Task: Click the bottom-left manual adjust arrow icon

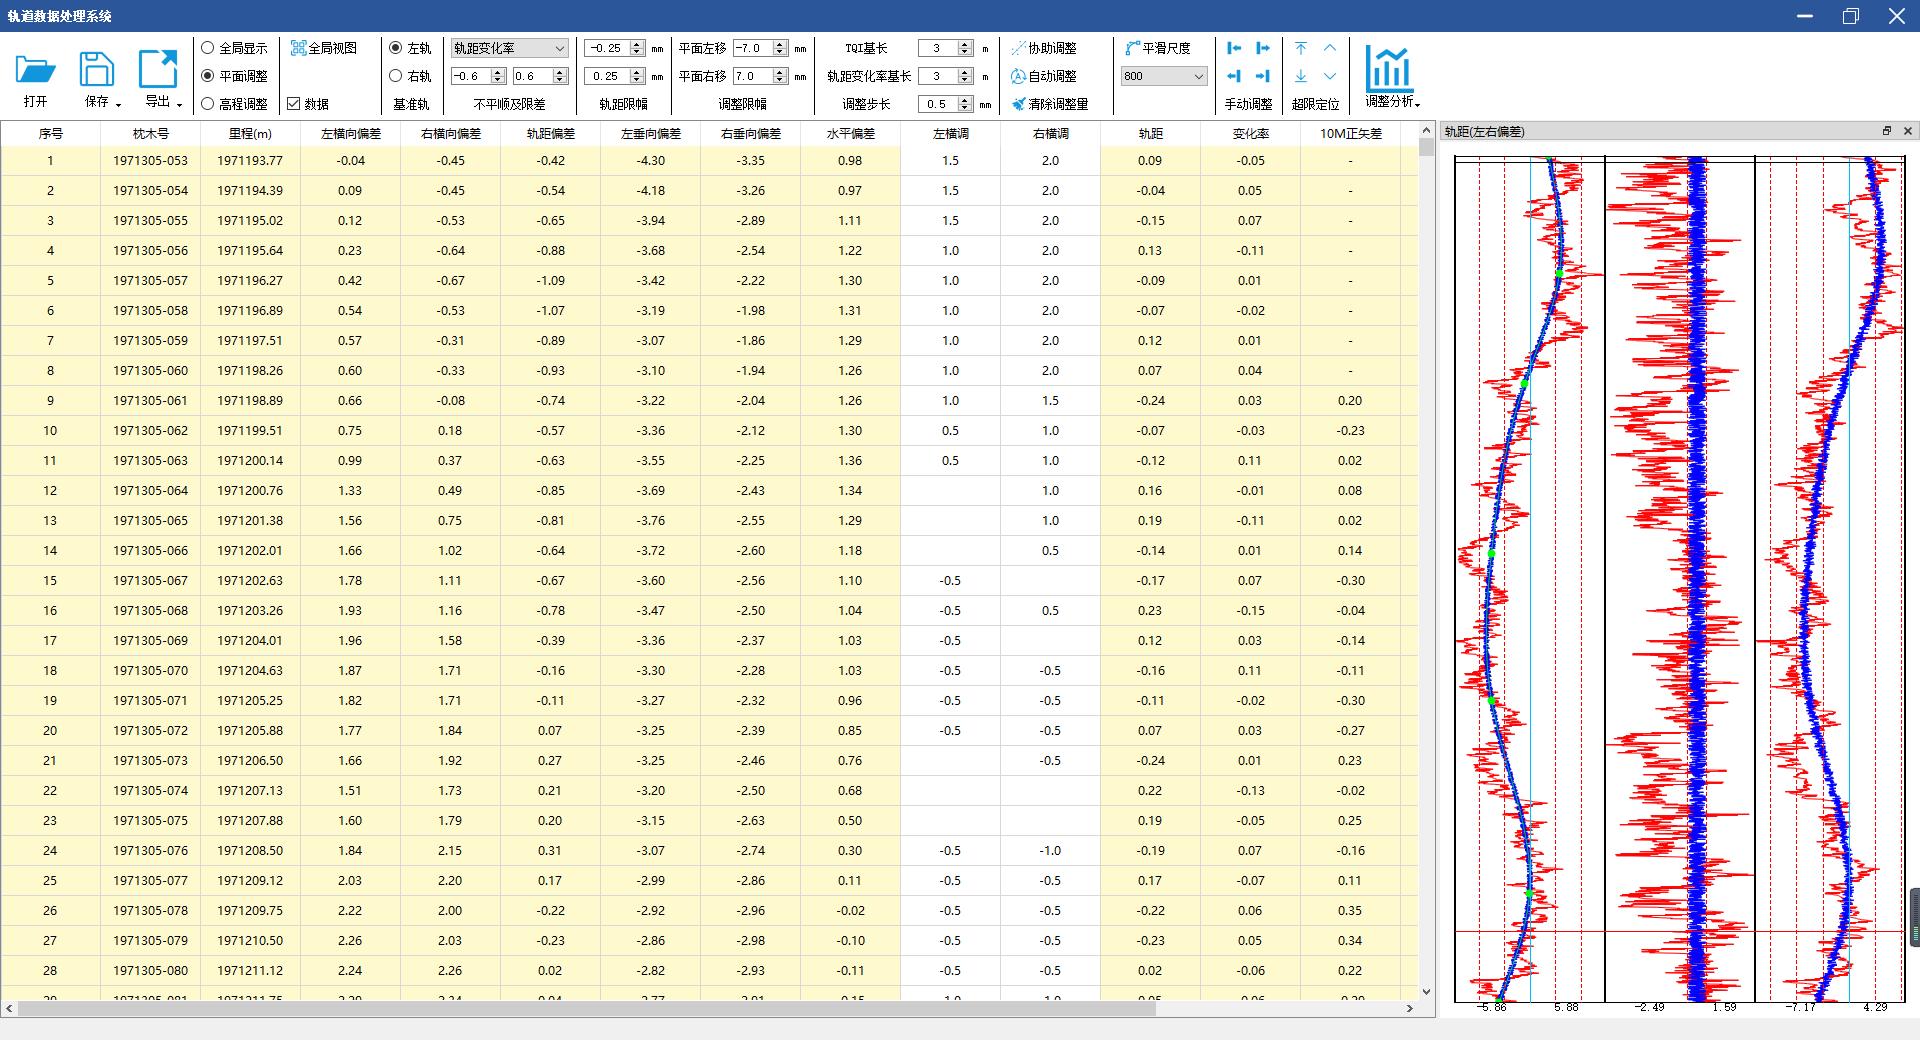Action: (1234, 76)
